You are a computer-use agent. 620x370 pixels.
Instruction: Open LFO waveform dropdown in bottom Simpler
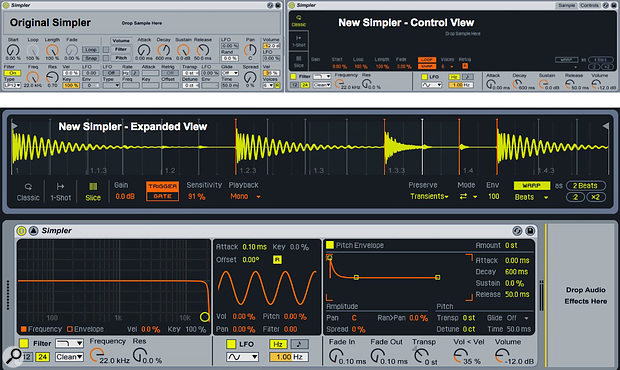click(x=242, y=357)
